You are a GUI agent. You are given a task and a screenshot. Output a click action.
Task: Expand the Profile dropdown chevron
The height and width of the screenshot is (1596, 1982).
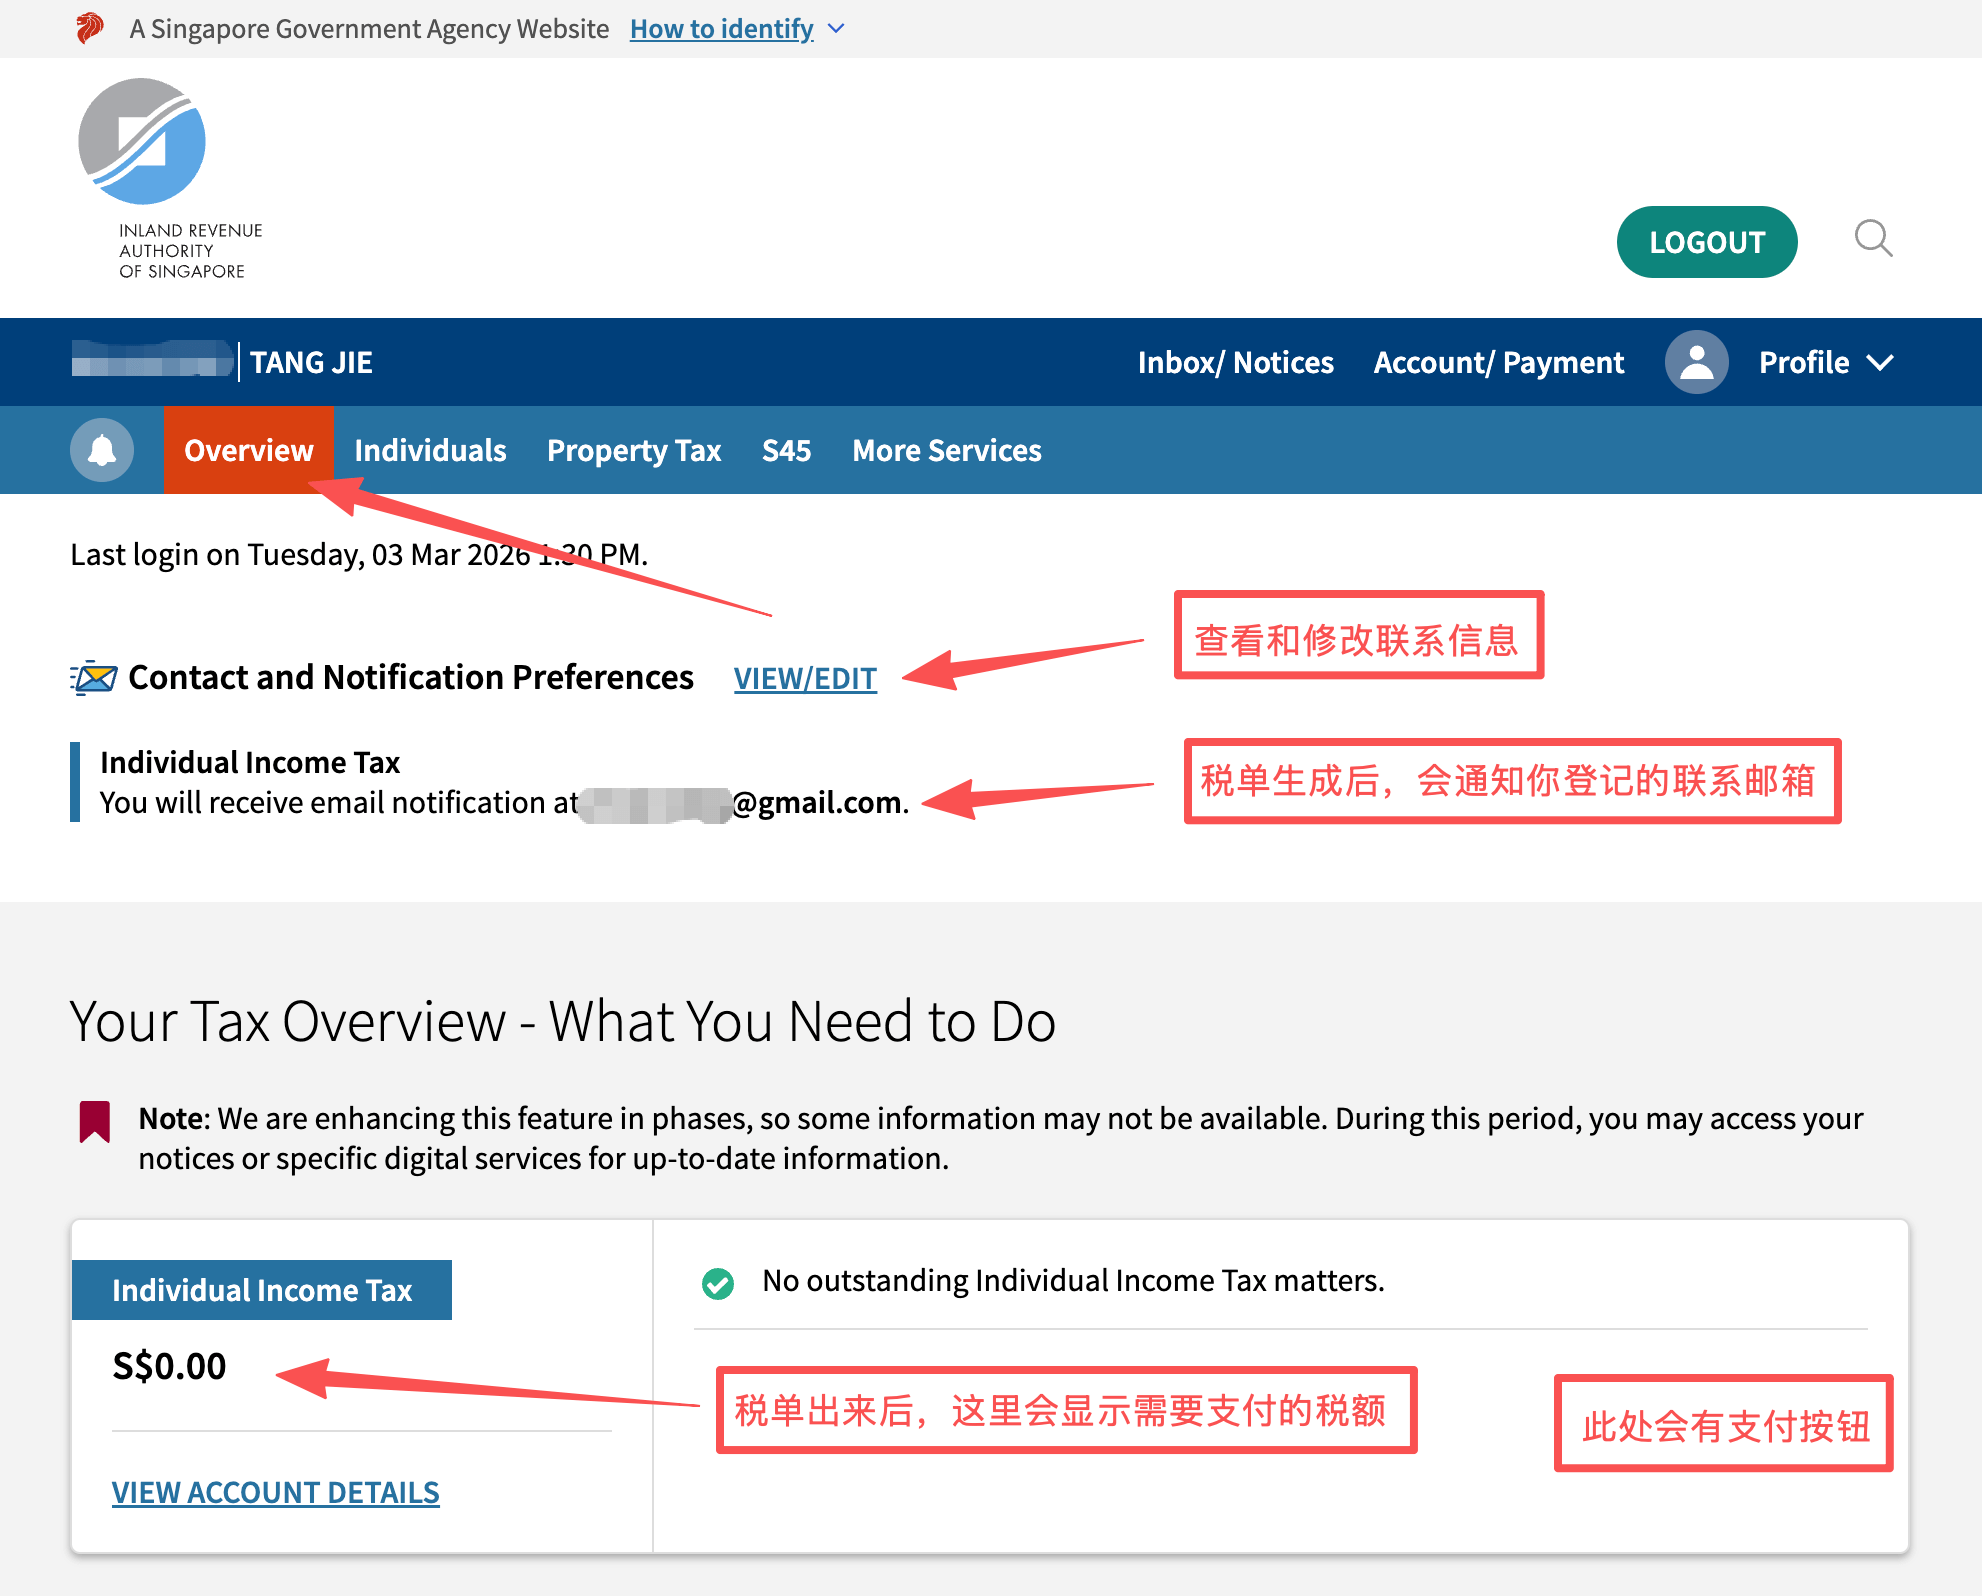point(1881,362)
